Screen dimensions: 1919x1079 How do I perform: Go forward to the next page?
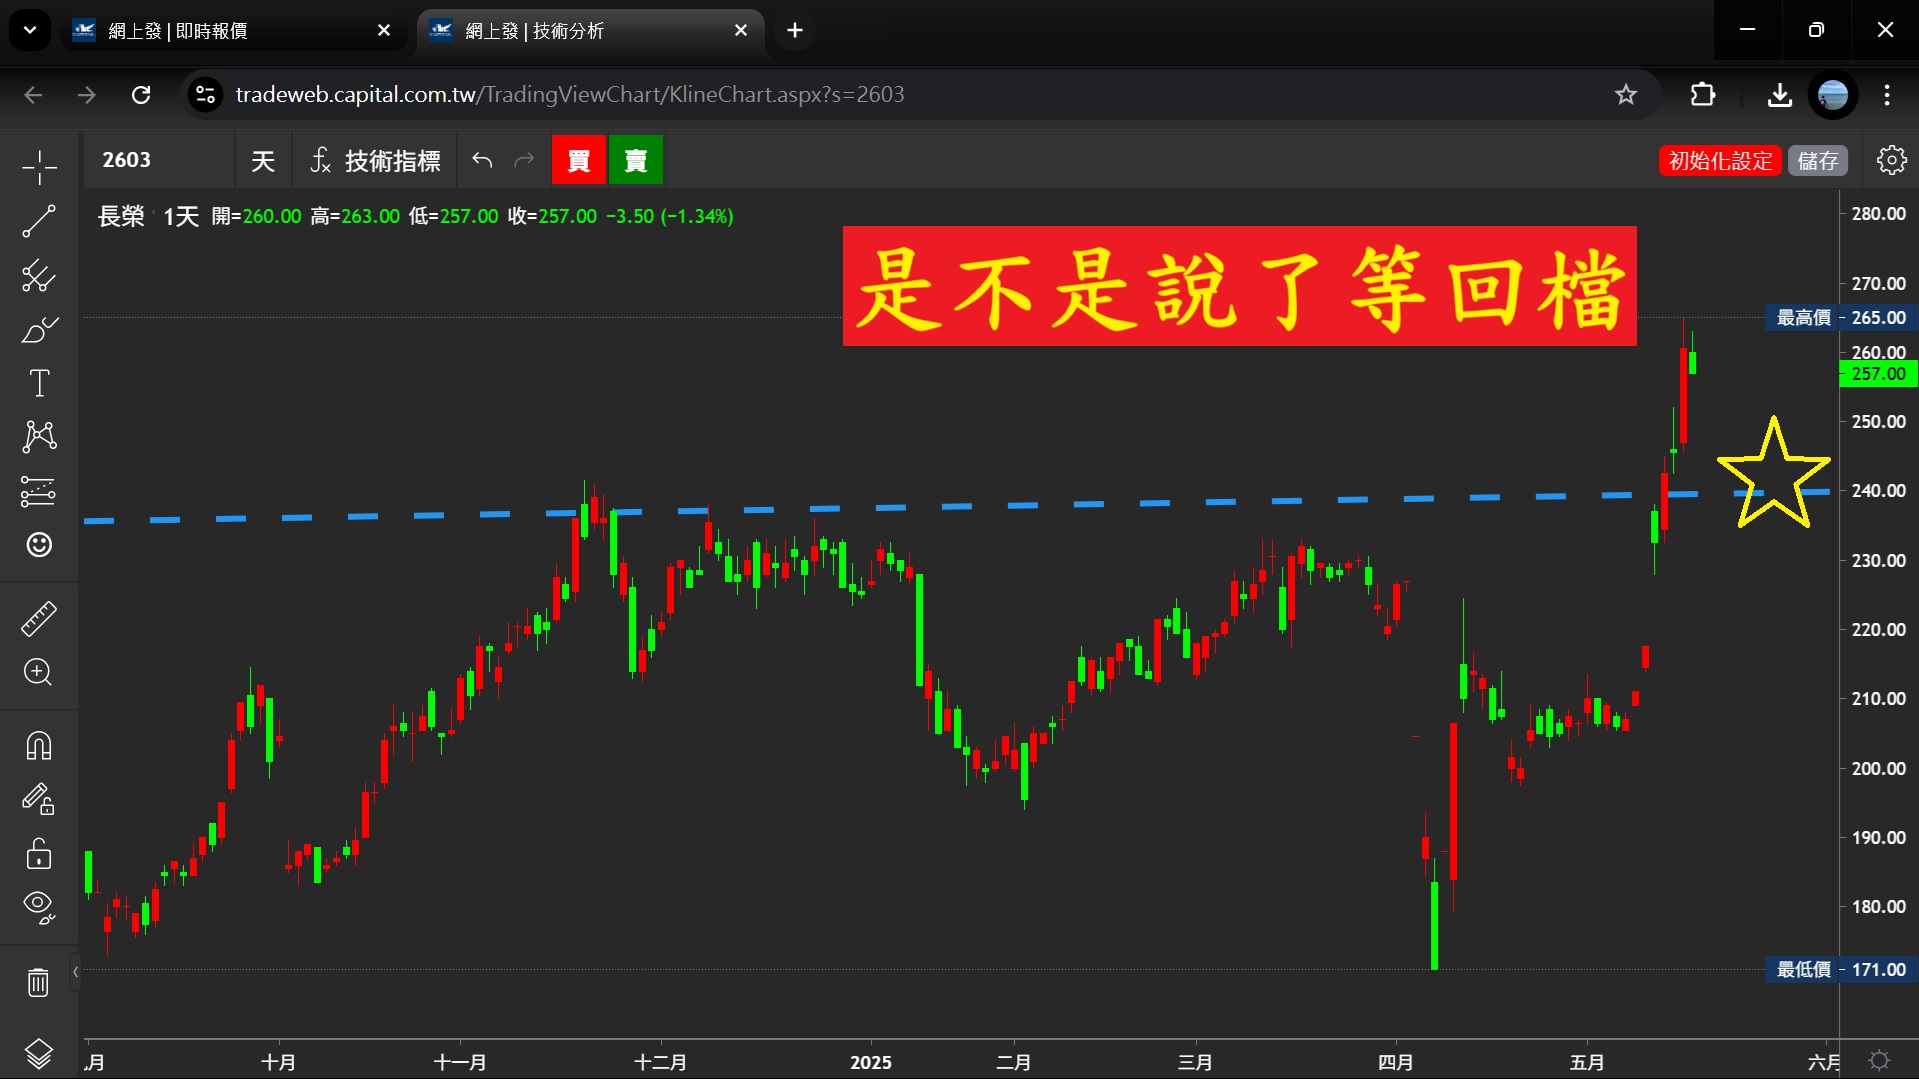[x=87, y=95]
